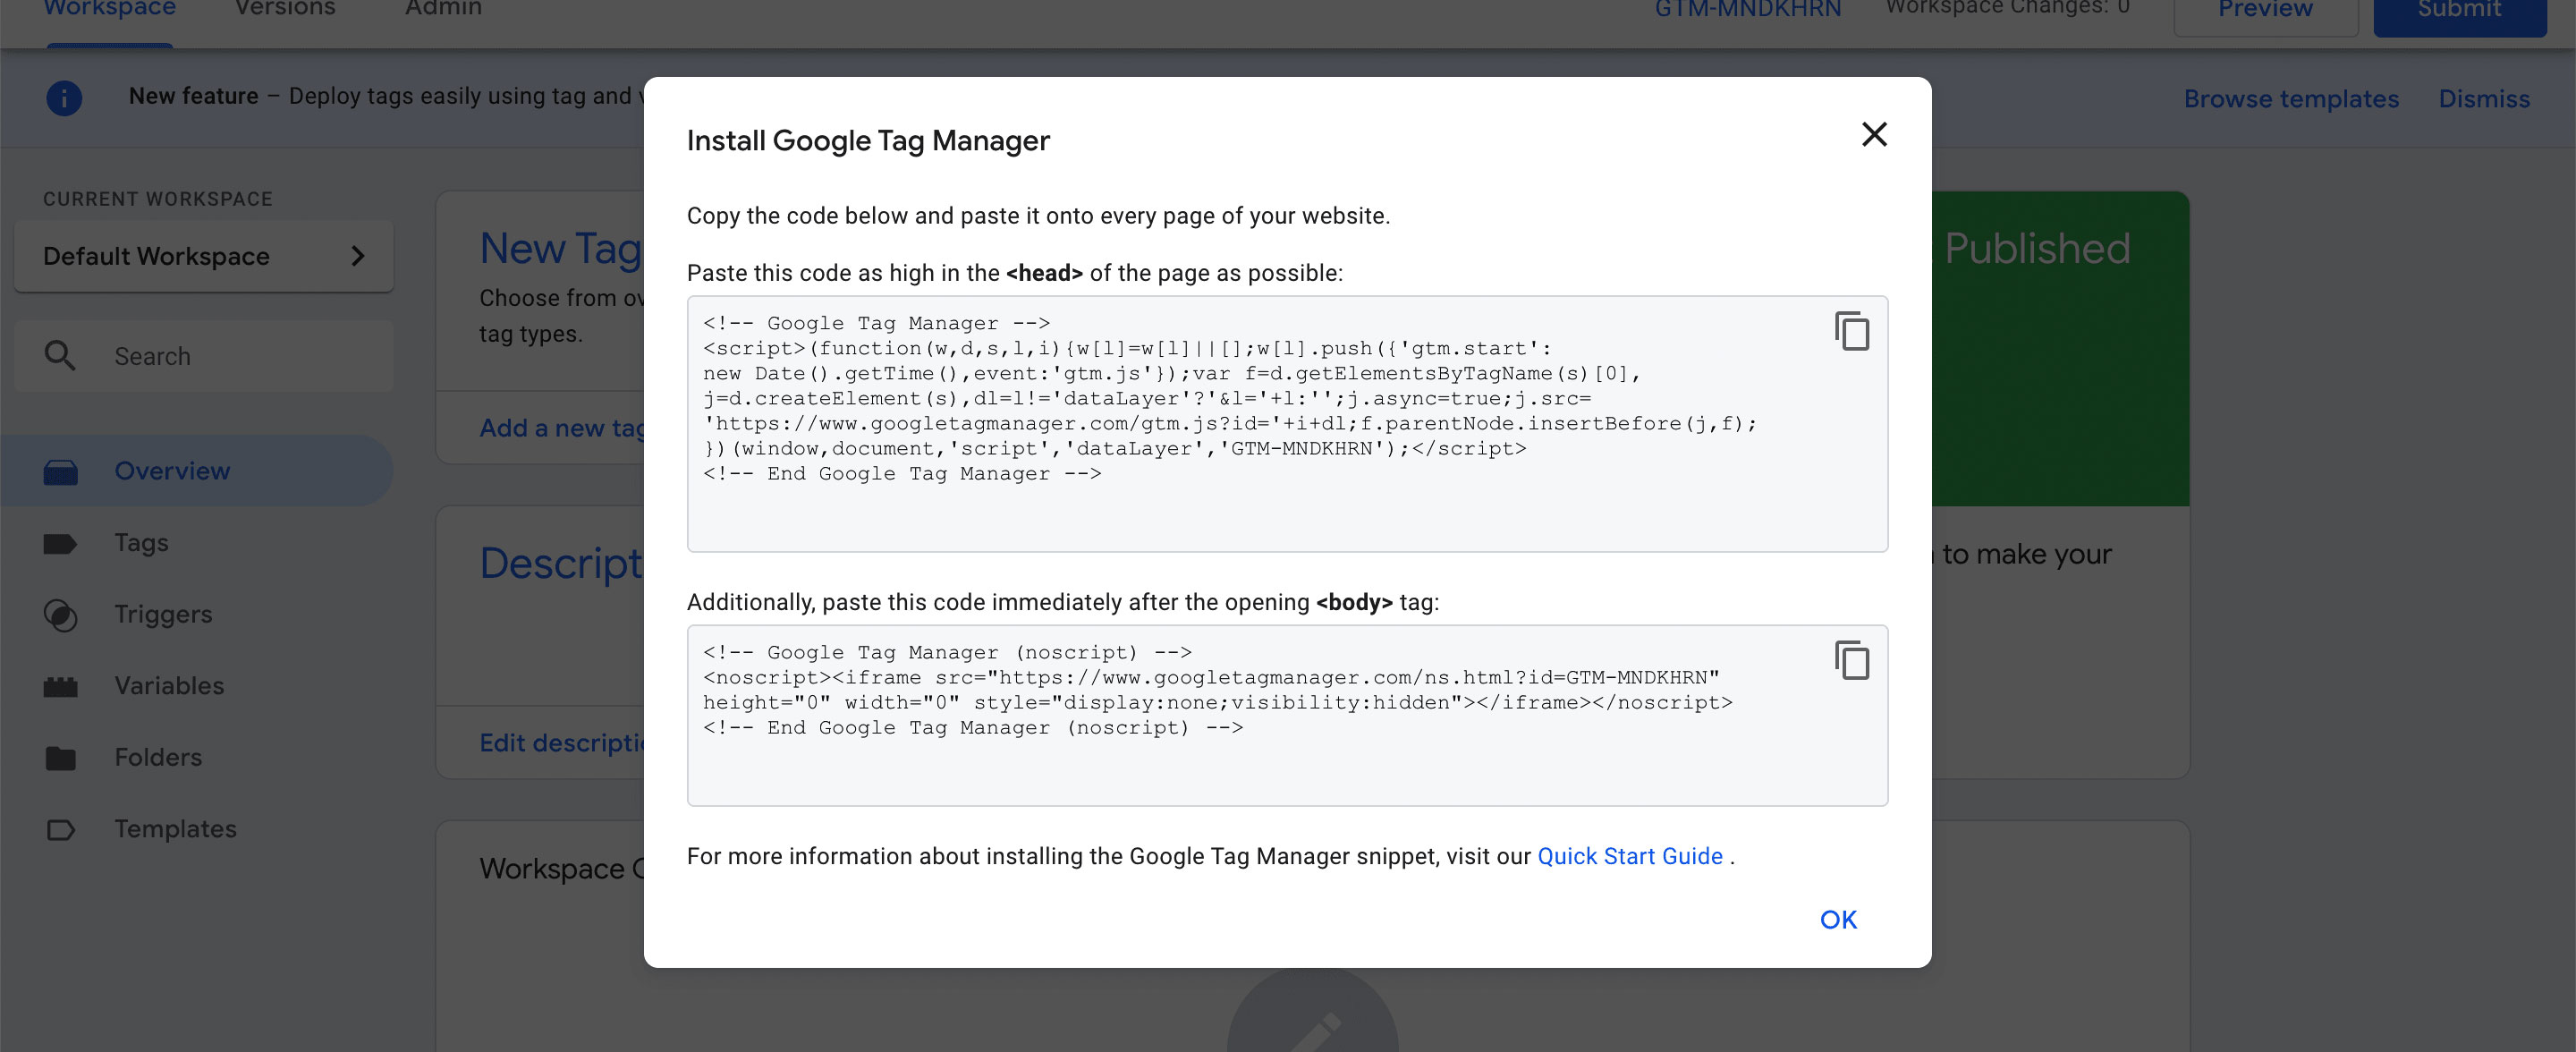Click the Overview folder icon

tap(62, 470)
